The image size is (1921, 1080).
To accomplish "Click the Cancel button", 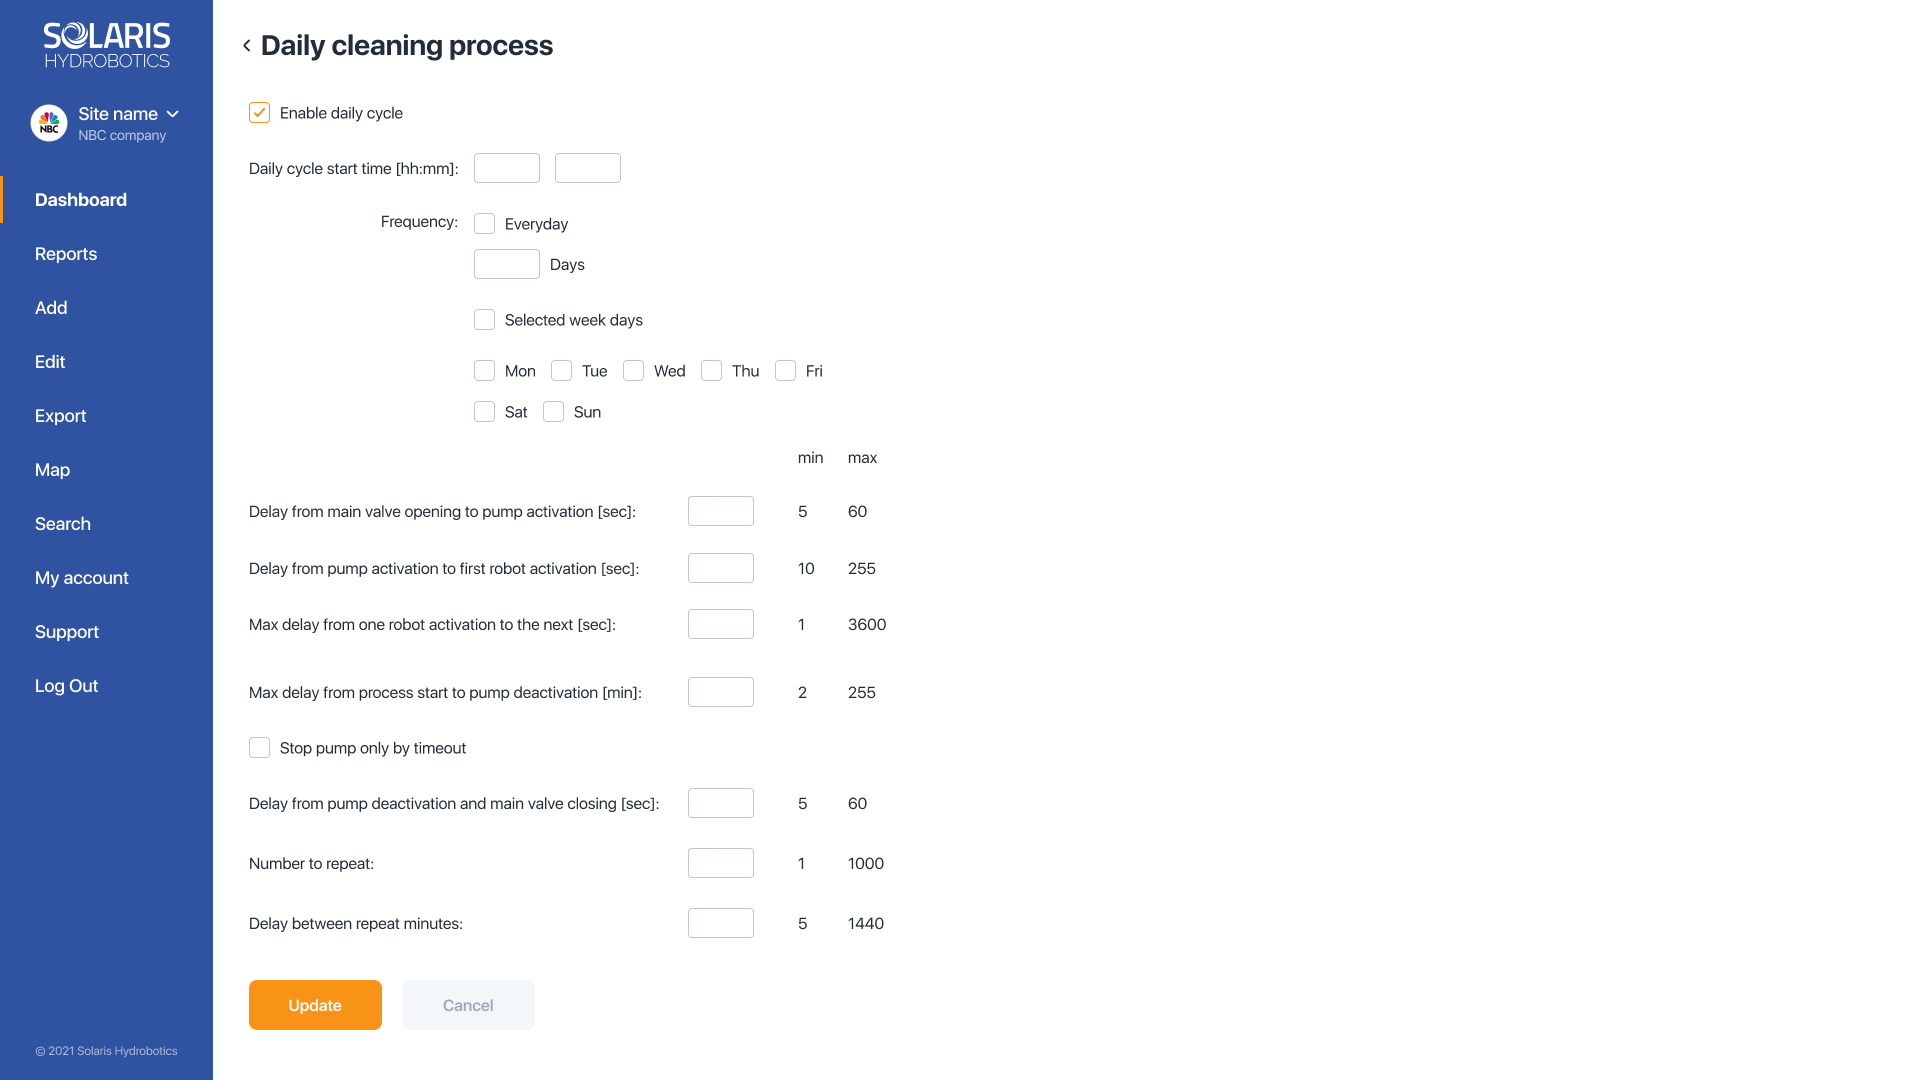I will pyautogui.click(x=468, y=1005).
